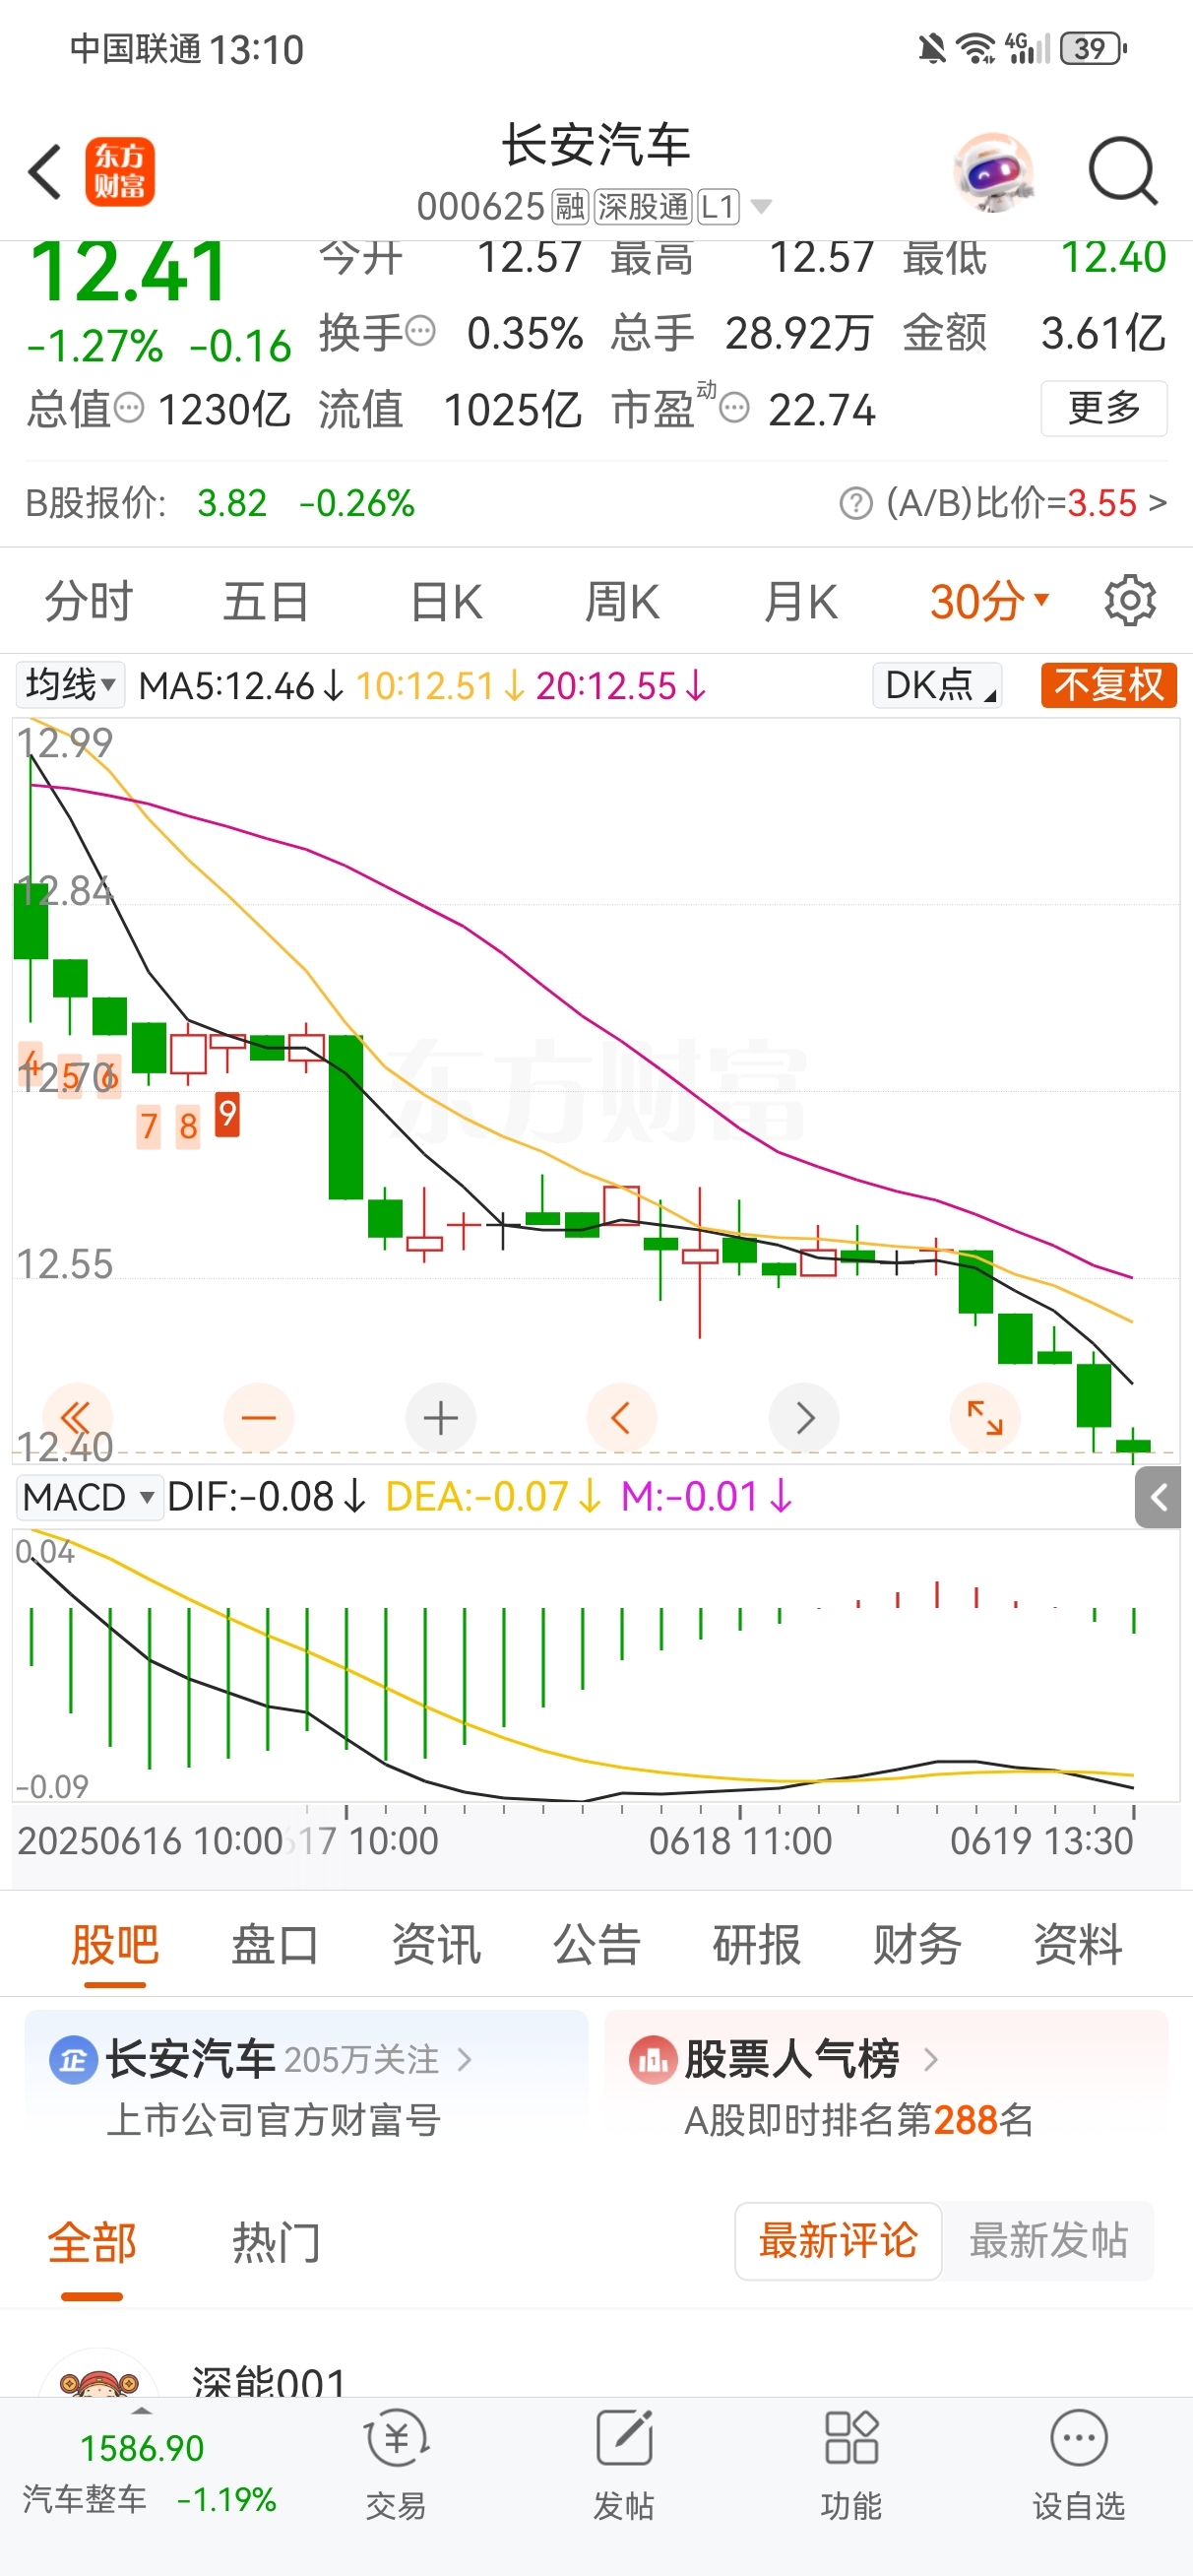Open the 资讯 tab
The width and height of the screenshot is (1193, 2576).
click(436, 1946)
